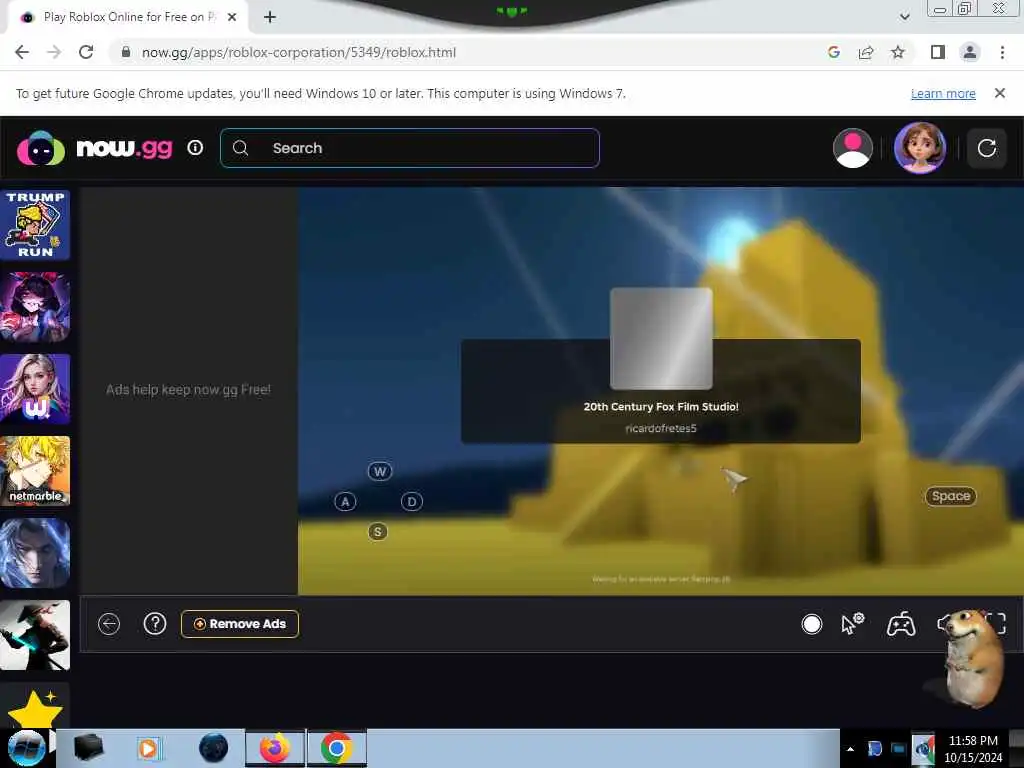1024x768 pixels.
Task: Tap the W key overlay
Action: coord(380,472)
